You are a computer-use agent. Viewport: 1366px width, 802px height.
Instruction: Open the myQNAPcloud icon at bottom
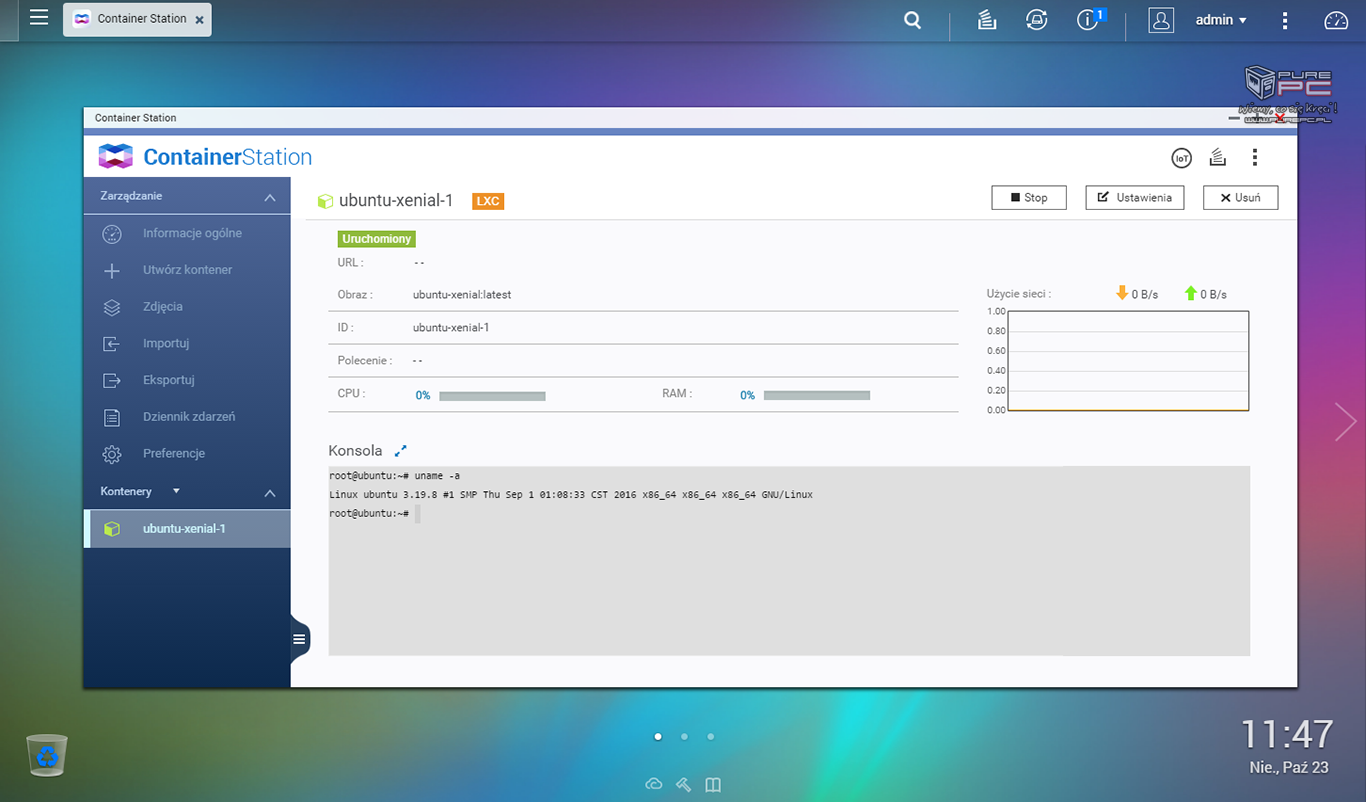click(654, 784)
